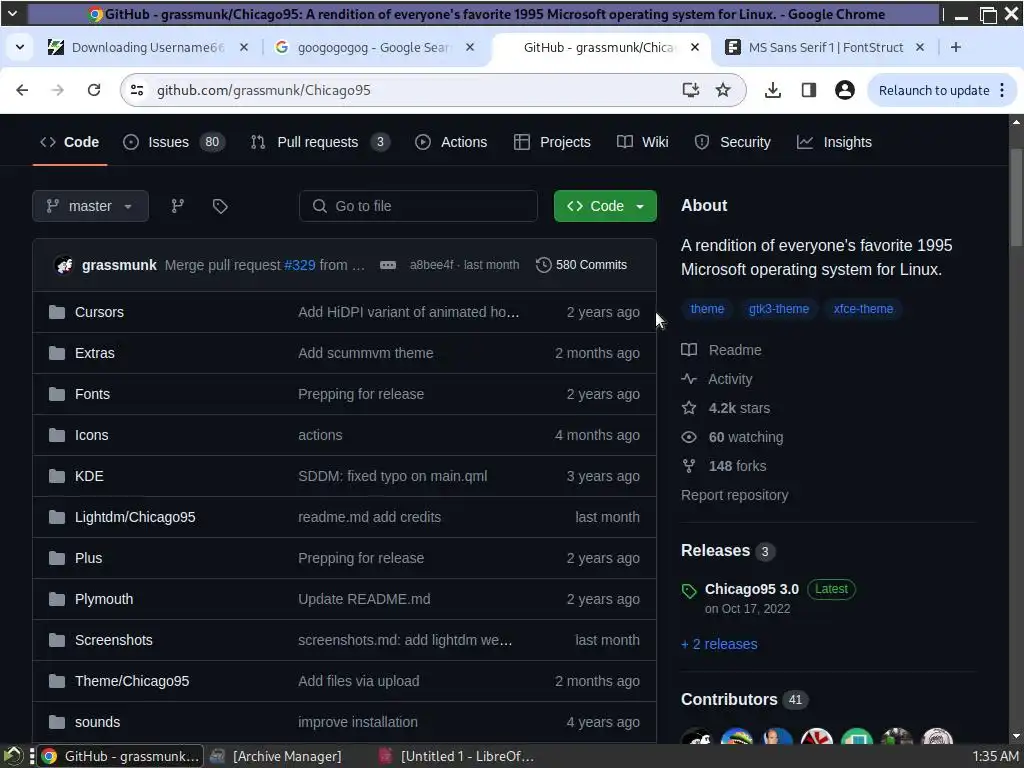Close the googogogog Google Search tab
The width and height of the screenshot is (1024, 768).
470,47
